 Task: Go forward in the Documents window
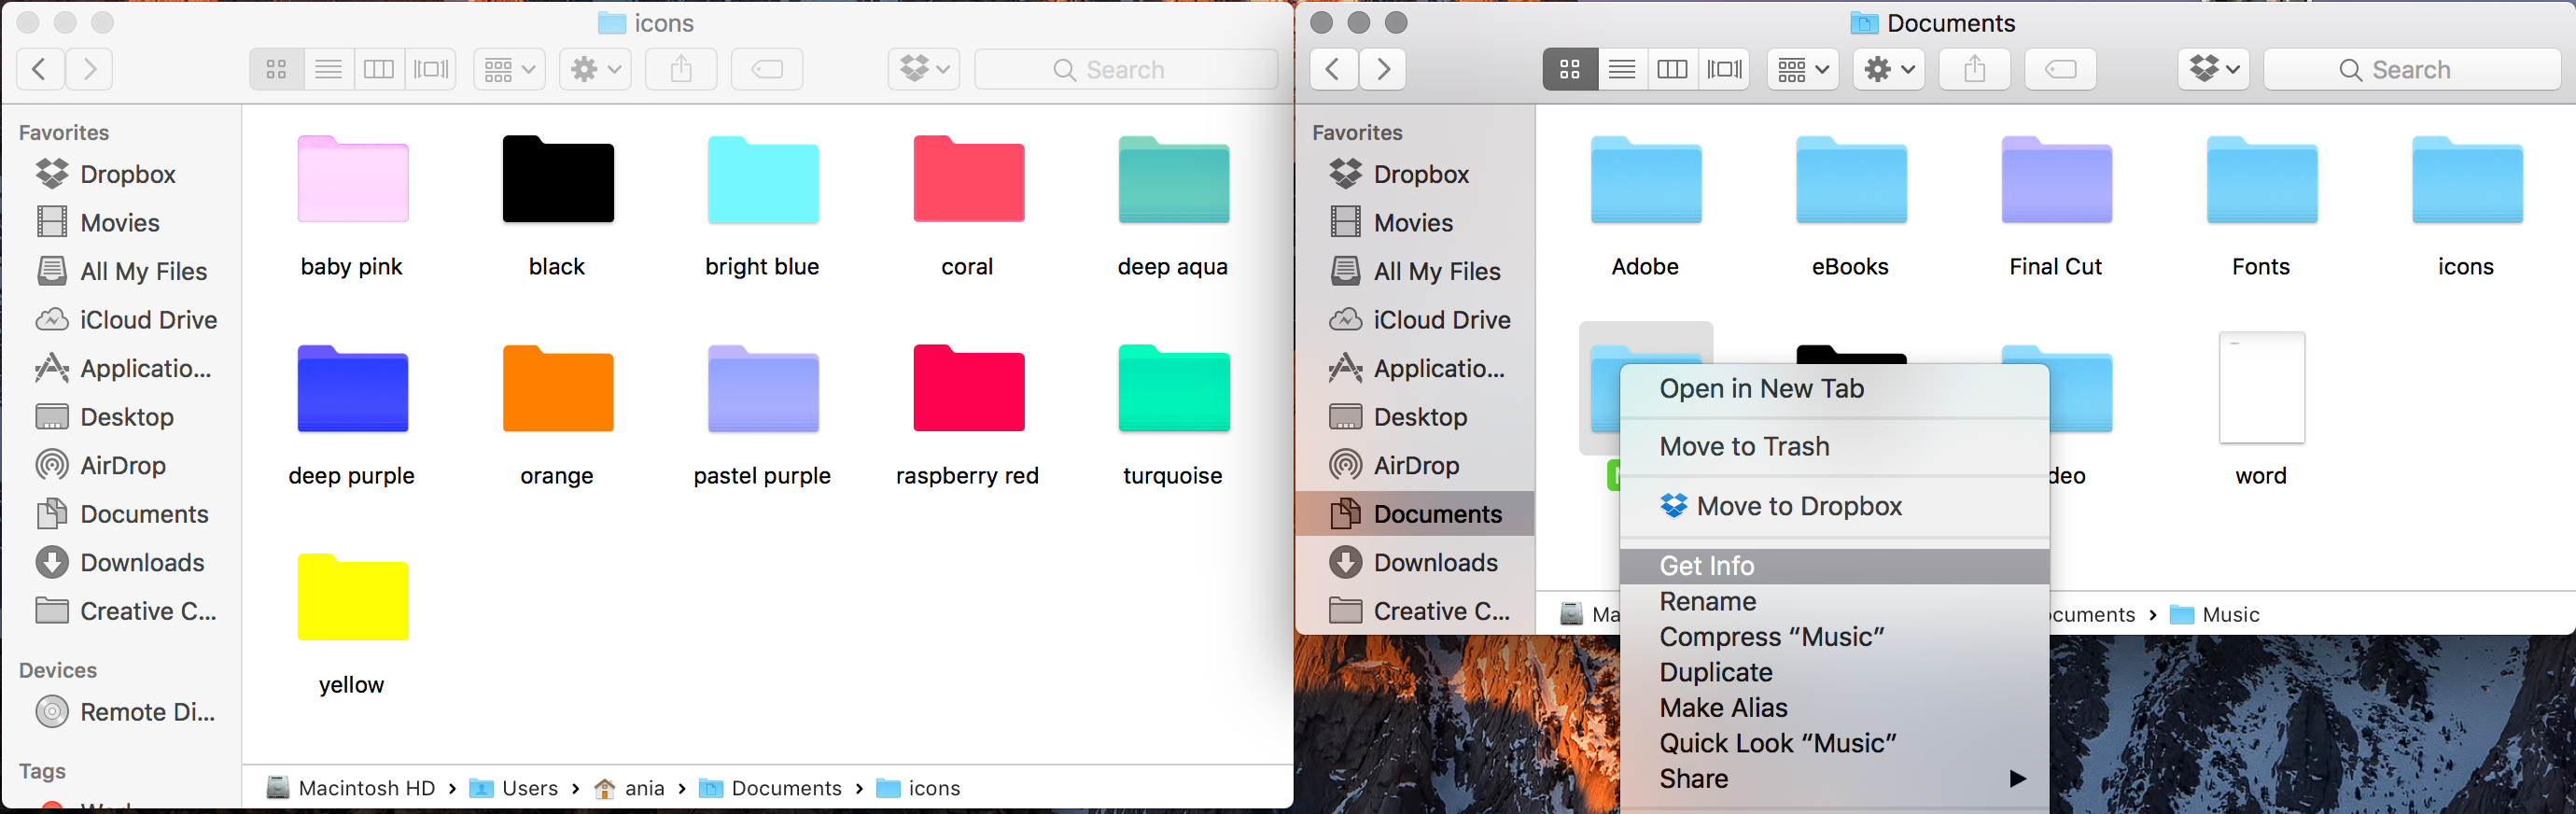point(1383,69)
